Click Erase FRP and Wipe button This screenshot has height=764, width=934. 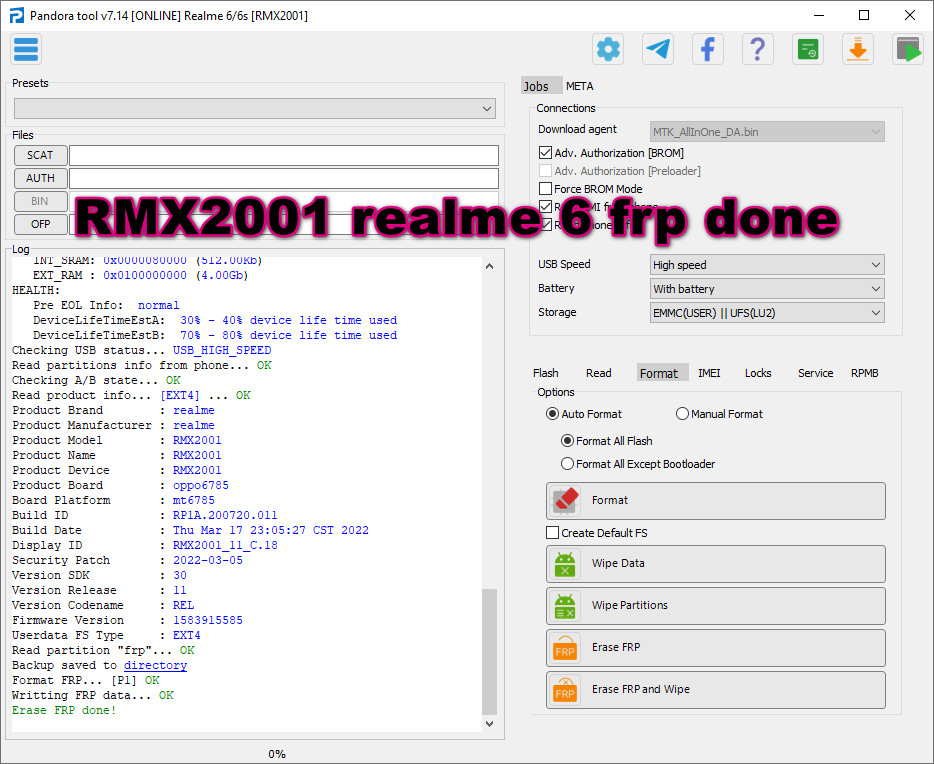click(715, 690)
